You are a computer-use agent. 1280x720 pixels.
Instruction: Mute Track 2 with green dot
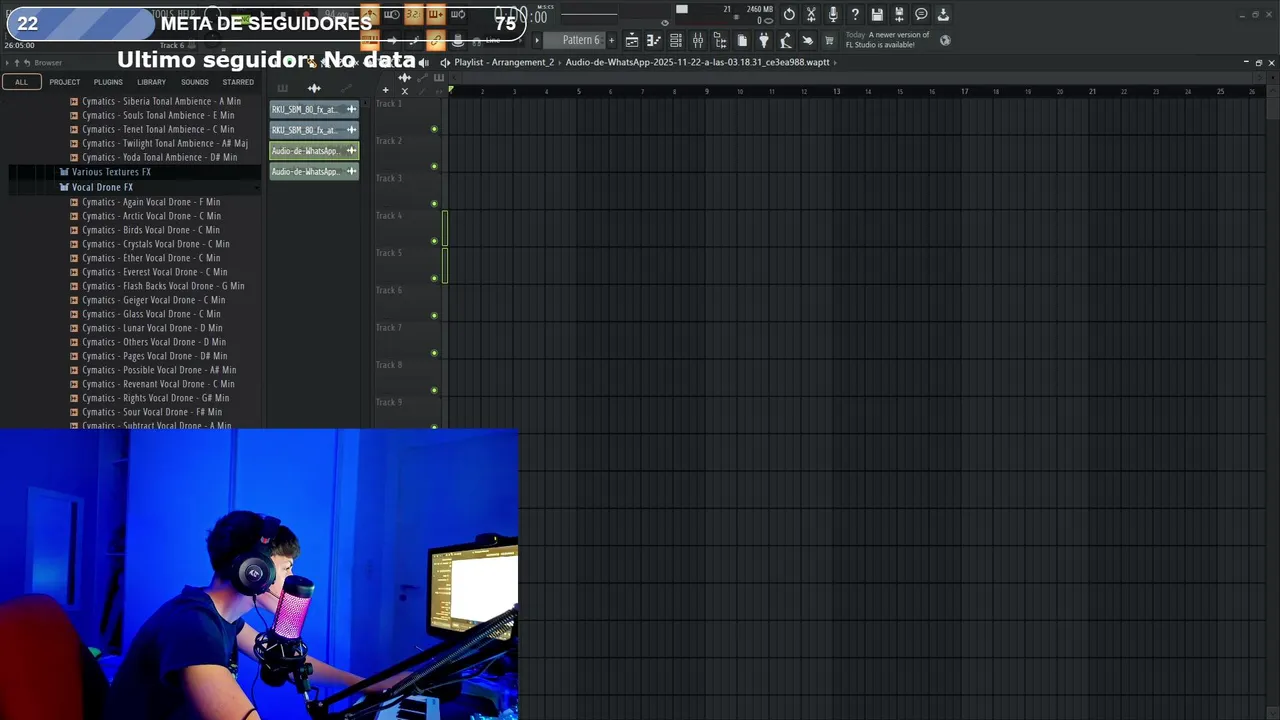(434, 166)
